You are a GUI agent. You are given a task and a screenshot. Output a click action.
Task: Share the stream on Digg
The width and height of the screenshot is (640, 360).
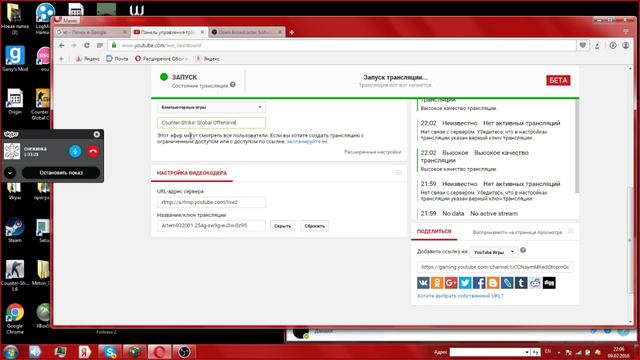[x=549, y=282]
